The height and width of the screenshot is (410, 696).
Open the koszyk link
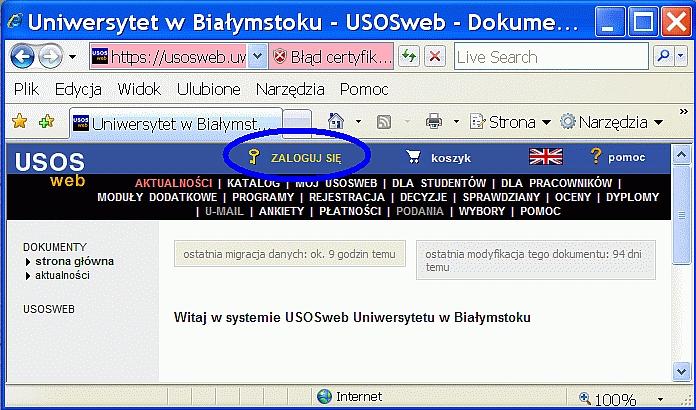451,158
